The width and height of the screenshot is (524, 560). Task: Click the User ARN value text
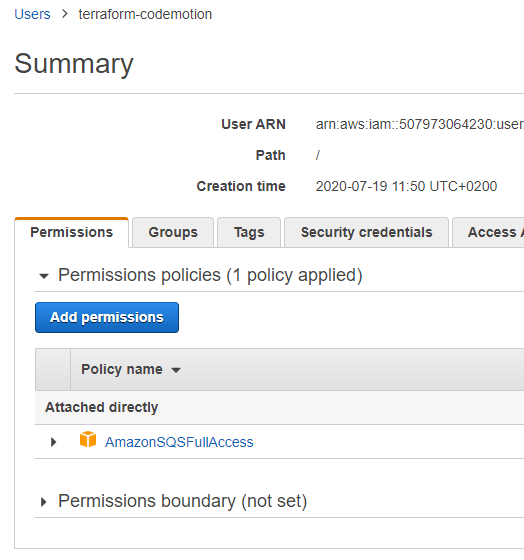(x=420, y=124)
